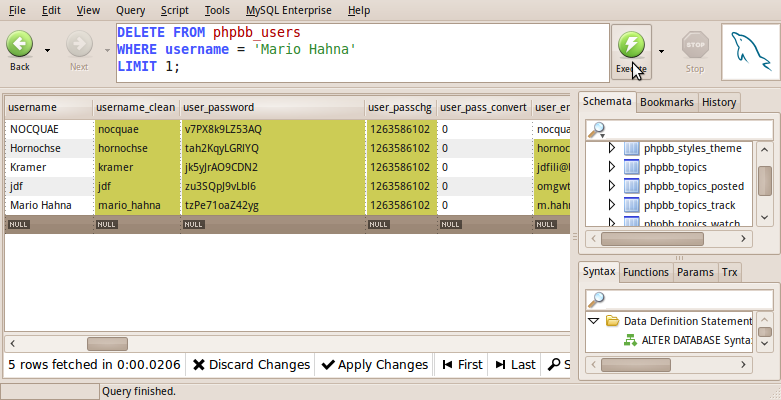Click the result grid scroll-left arrow

(x=12, y=343)
